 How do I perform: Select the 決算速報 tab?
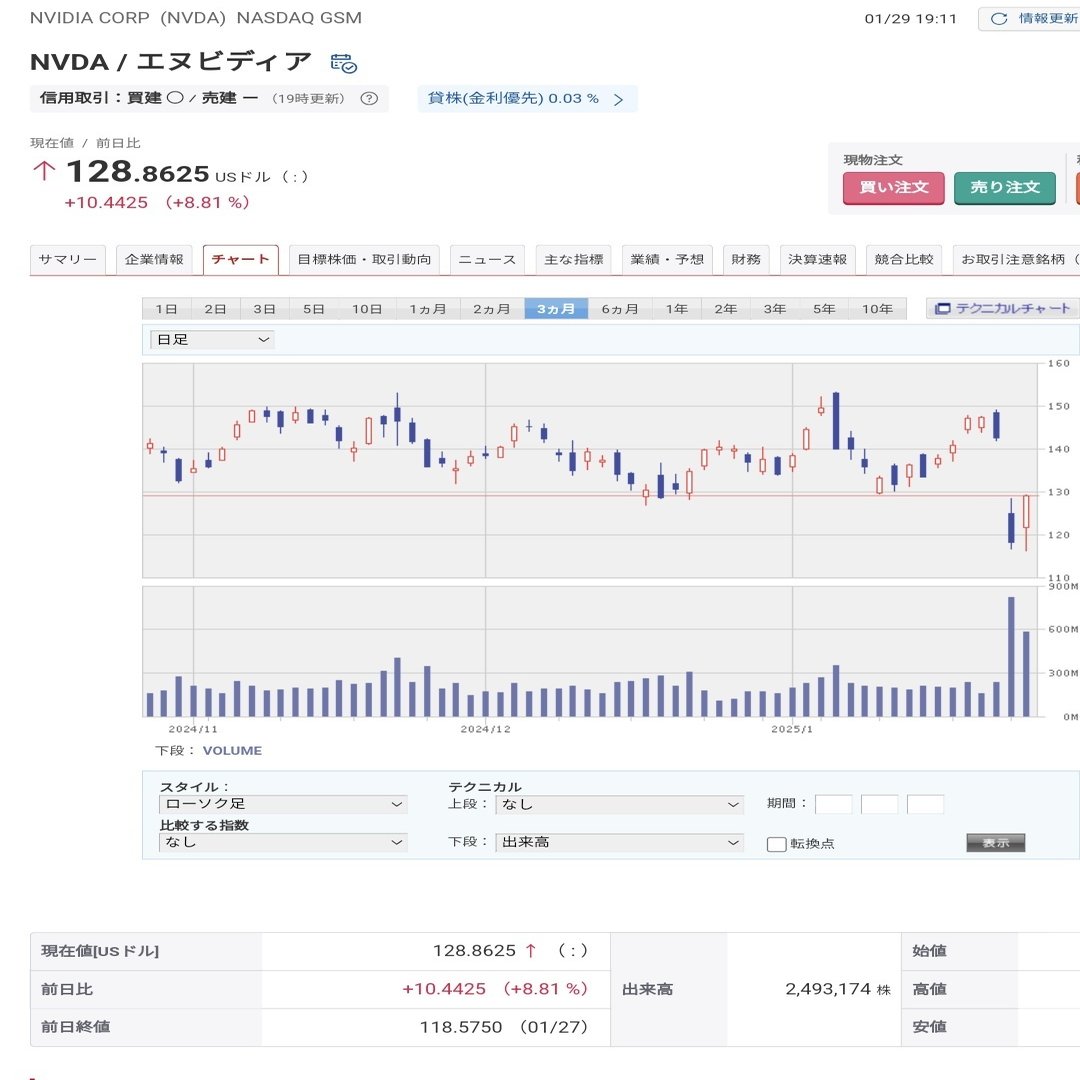[818, 260]
